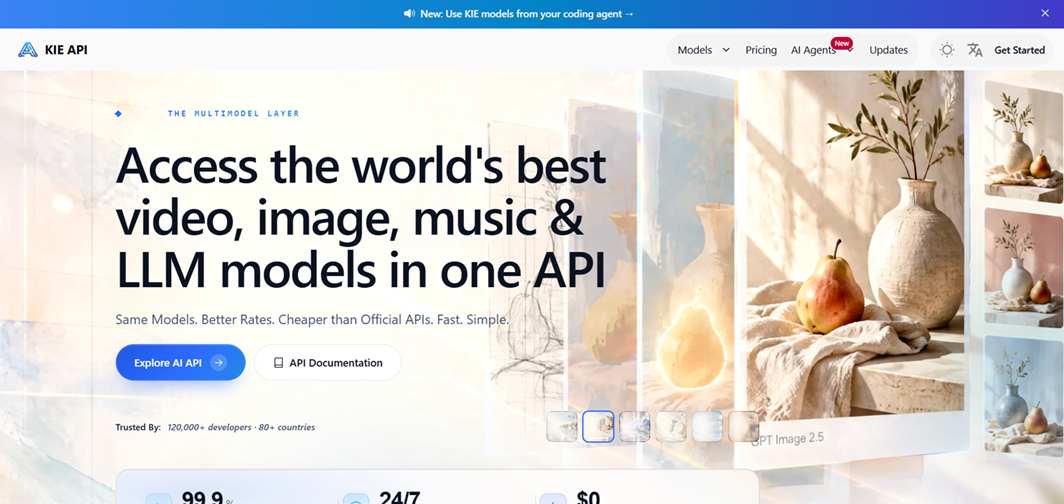Click the Explore AI API button
The height and width of the screenshot is (504, 1064).
click(x=180, y=362)
